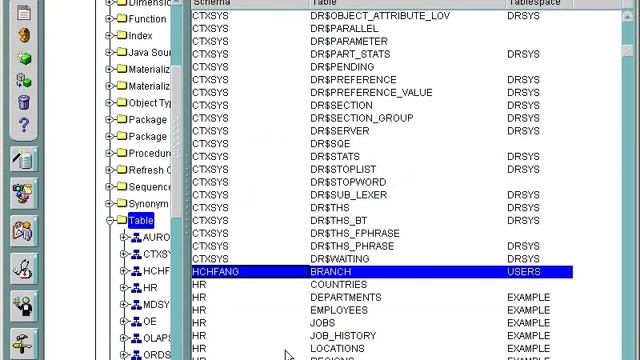
Task: Collapse the Table folder node
Action: pos(109,220)
